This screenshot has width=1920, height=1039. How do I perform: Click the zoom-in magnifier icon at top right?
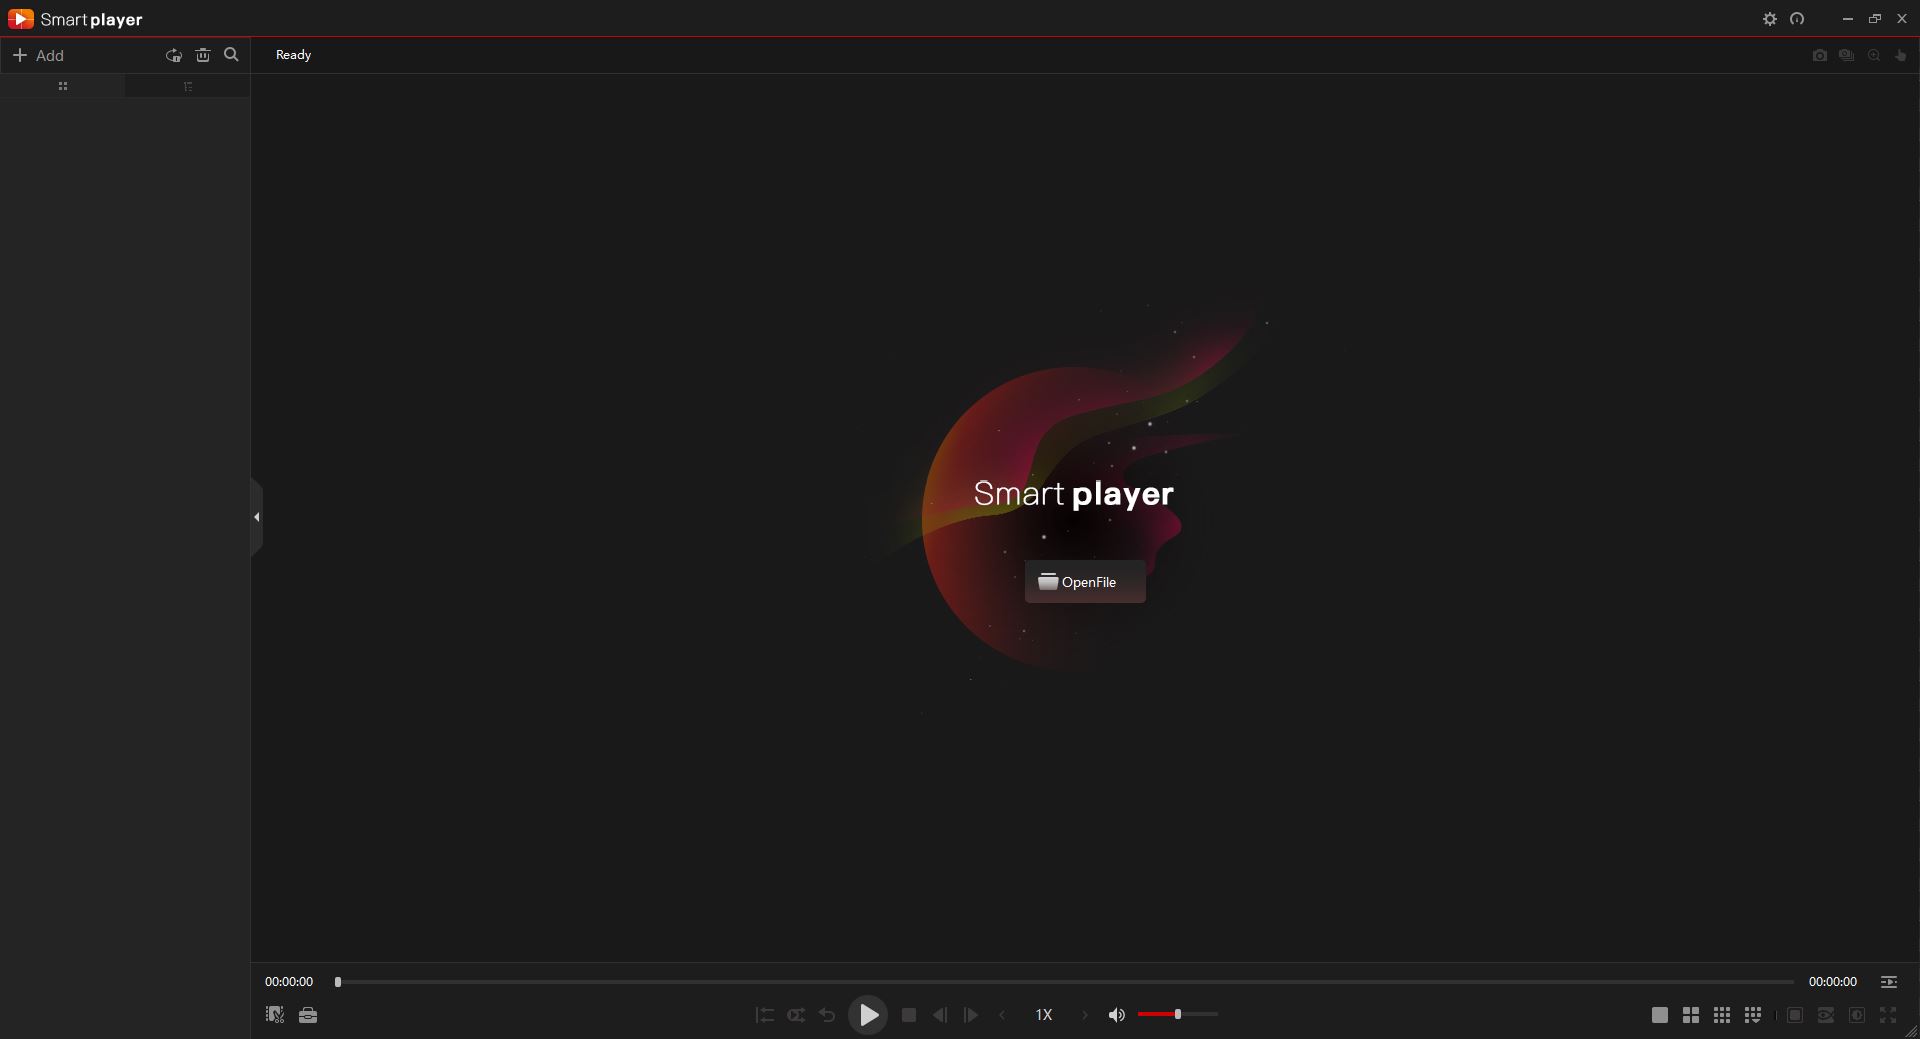tap(1874, 55)
